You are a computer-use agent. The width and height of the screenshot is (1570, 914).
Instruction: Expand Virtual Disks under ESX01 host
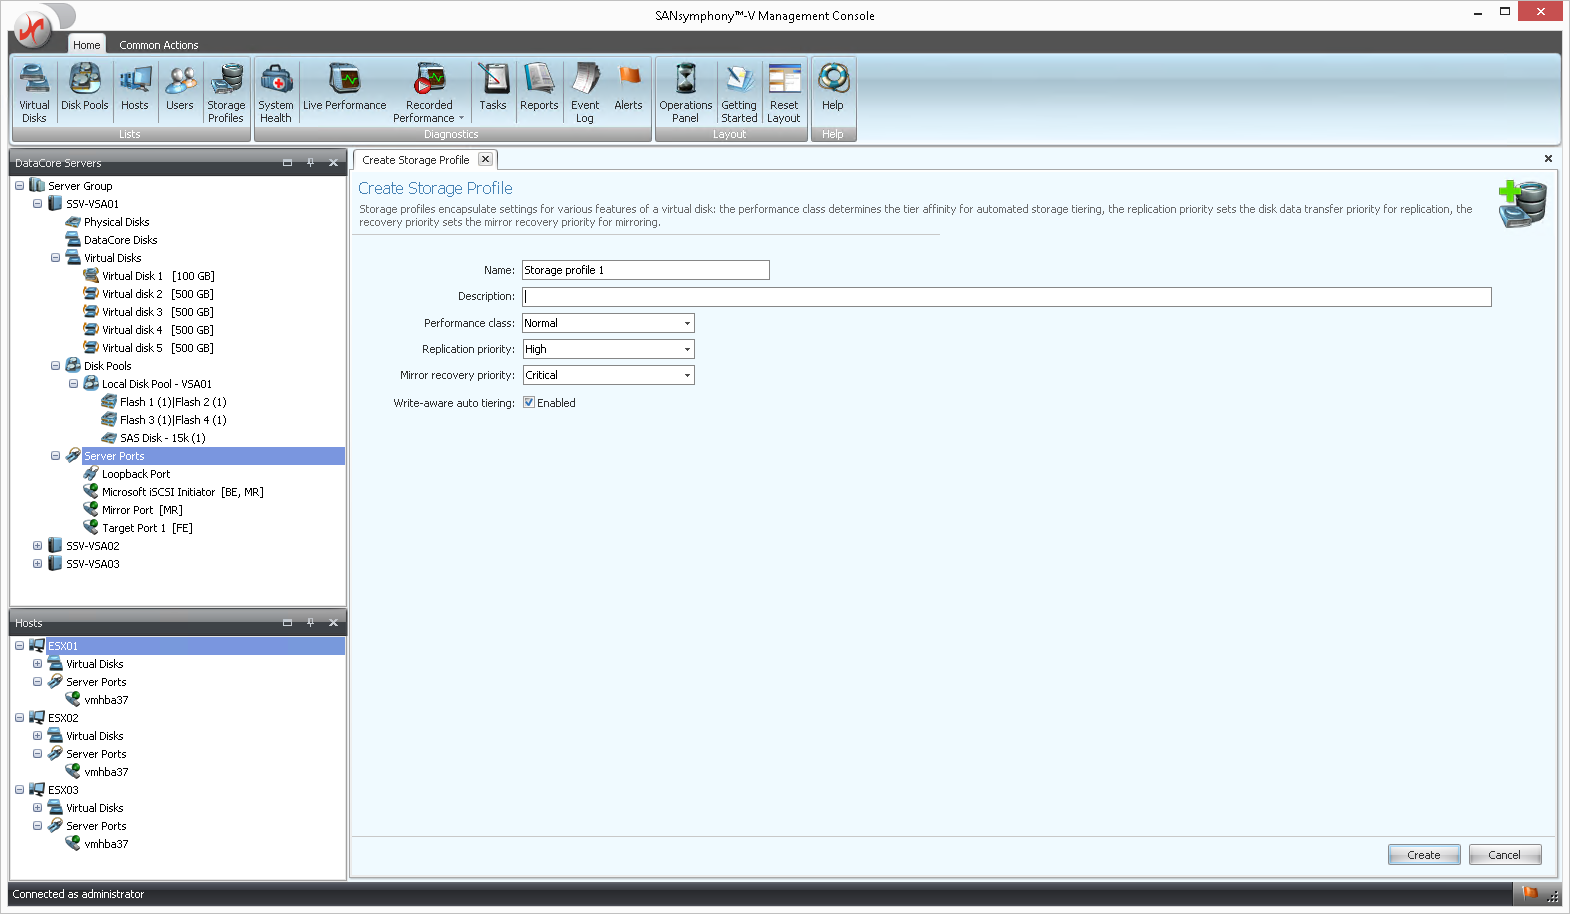(x=37, y=664)
